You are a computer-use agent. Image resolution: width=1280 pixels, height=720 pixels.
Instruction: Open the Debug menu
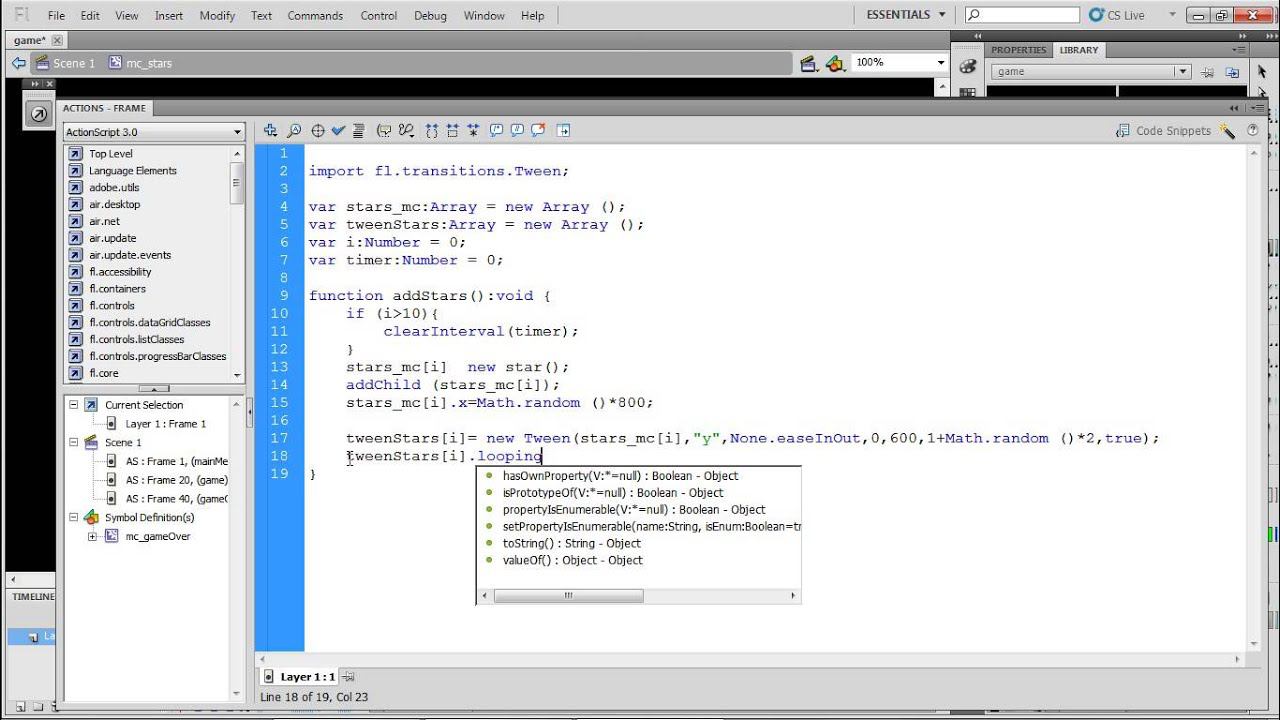coord(430,15)
